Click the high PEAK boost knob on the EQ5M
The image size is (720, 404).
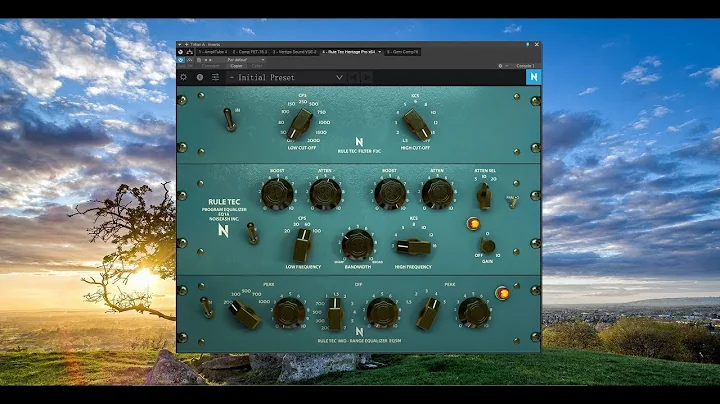tap(474, 312)
